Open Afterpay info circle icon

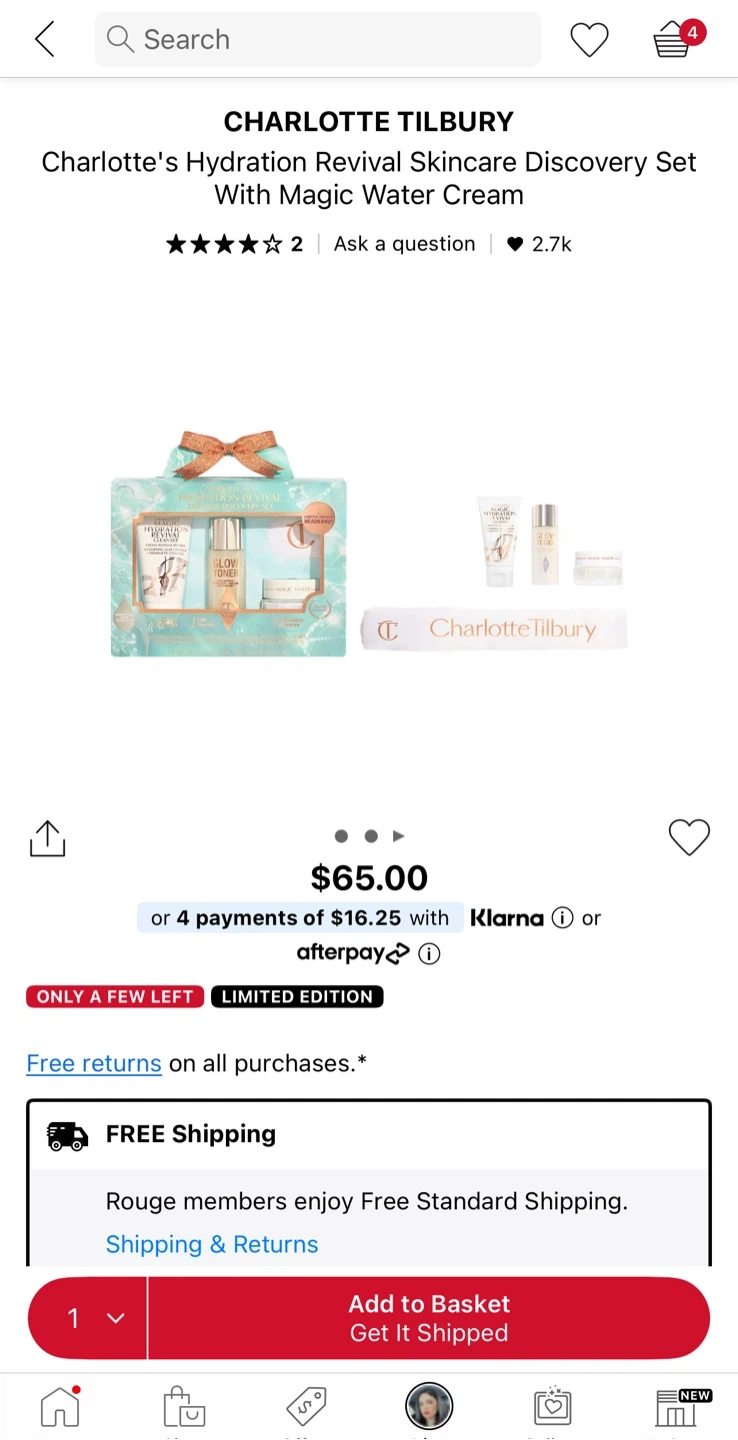[429, 954]
